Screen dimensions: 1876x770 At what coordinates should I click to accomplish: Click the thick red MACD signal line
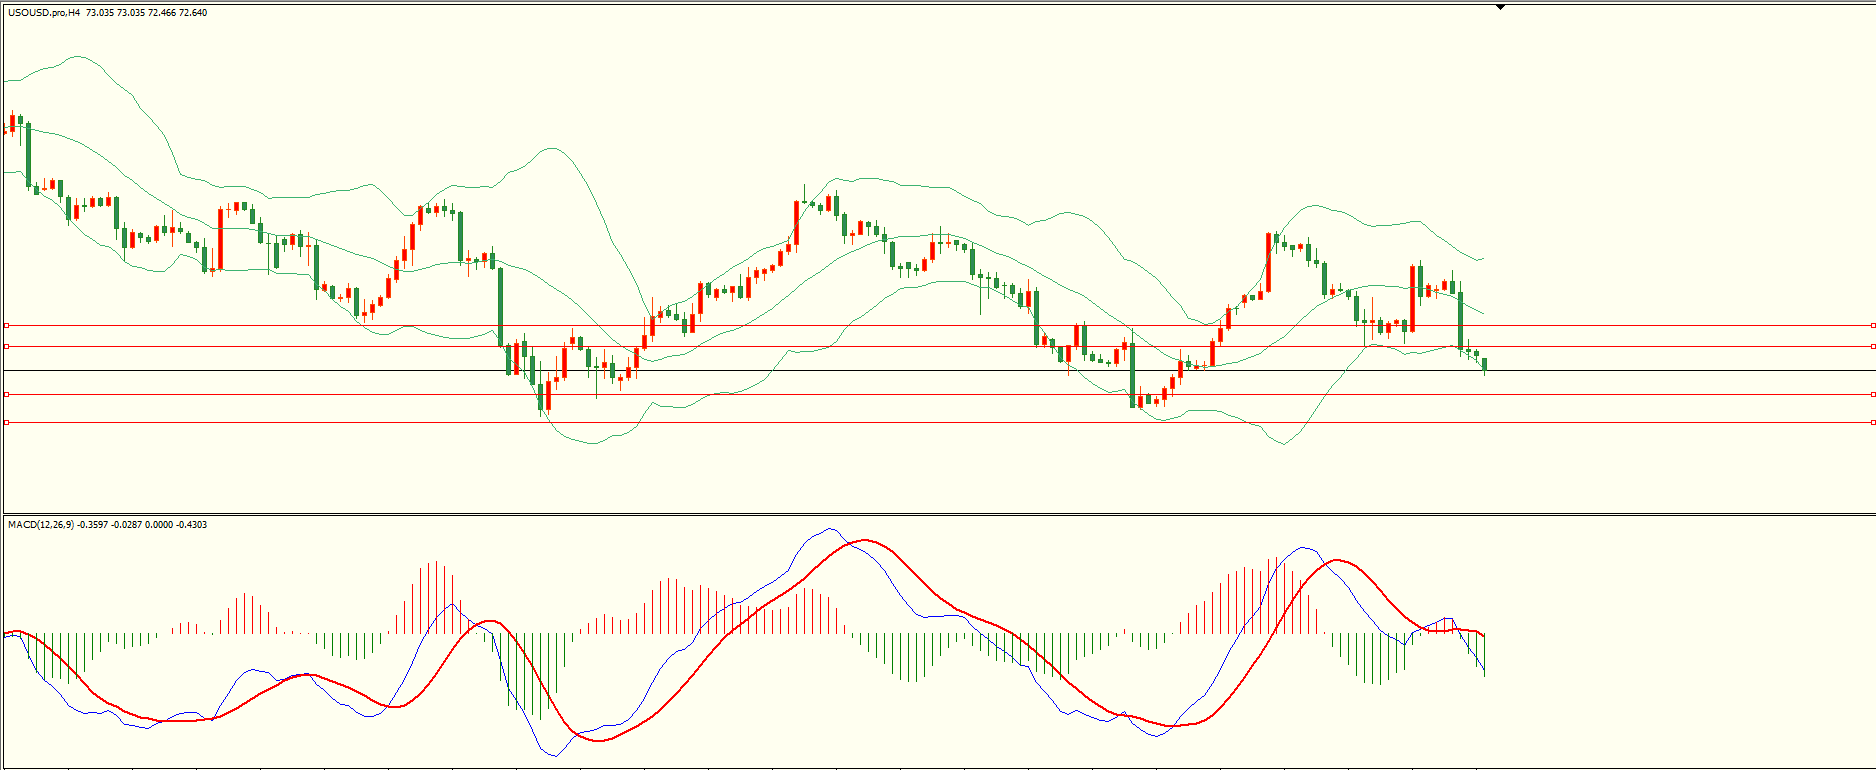coord(866,541)
